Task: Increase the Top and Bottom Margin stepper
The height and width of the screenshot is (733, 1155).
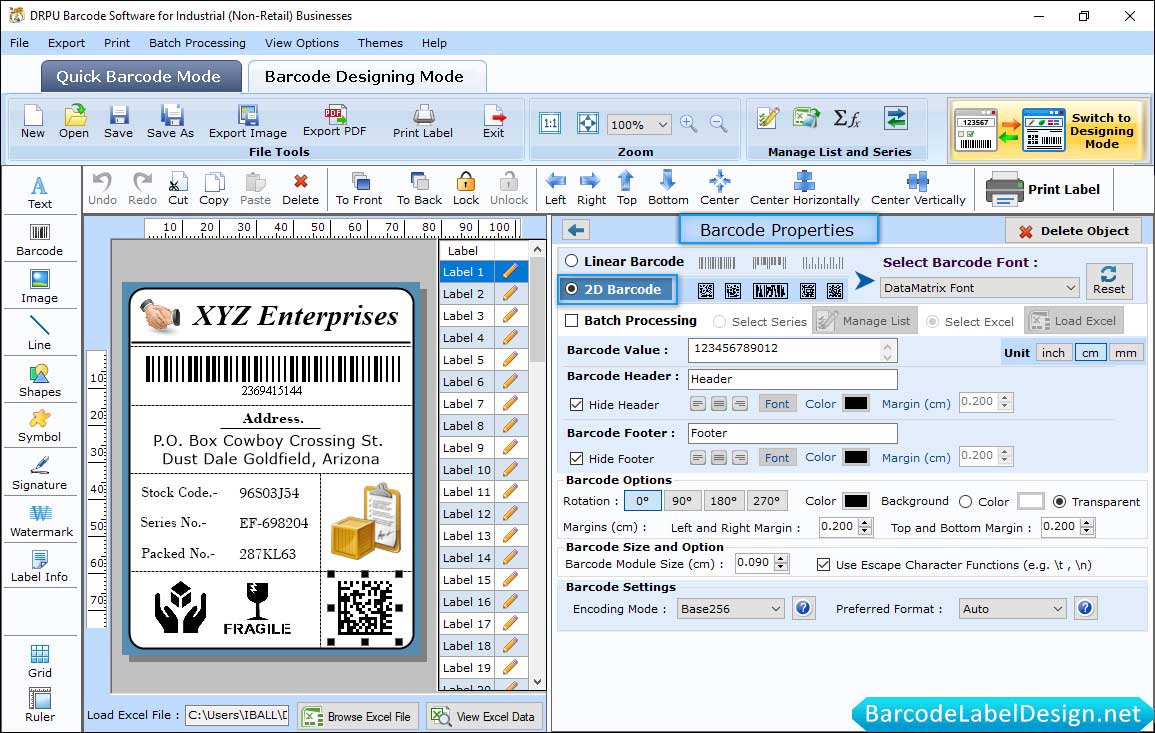Action: point(1087,522)
